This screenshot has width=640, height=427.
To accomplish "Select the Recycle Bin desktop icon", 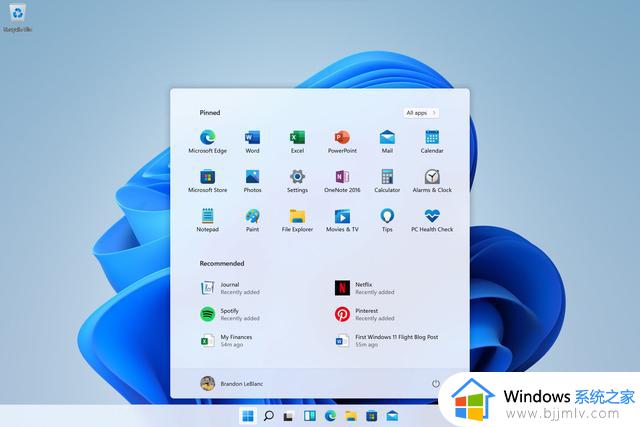I will click(x=17, y=18).
